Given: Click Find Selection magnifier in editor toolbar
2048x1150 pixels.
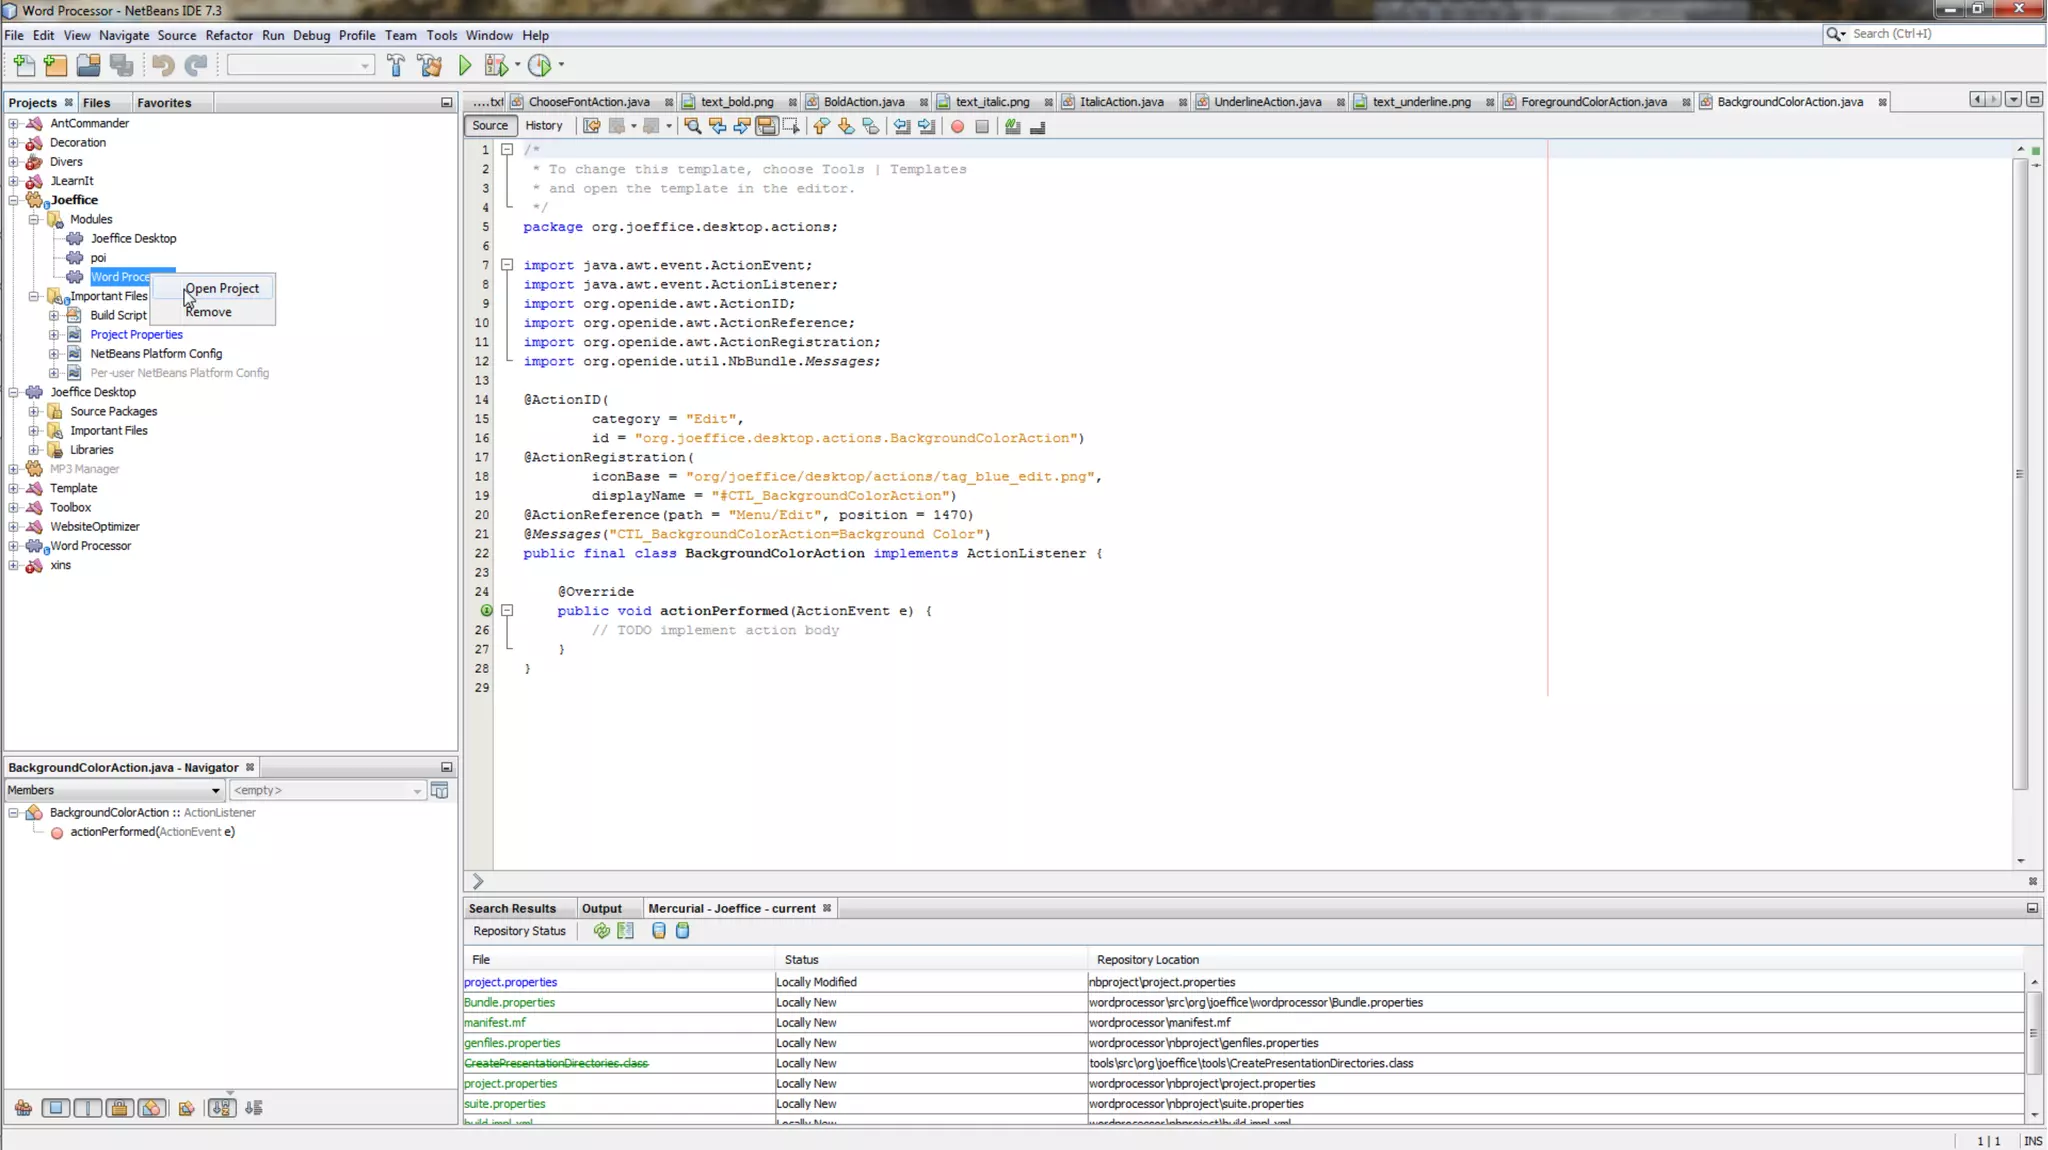Looking at the screenshot, I should point(692,126).
